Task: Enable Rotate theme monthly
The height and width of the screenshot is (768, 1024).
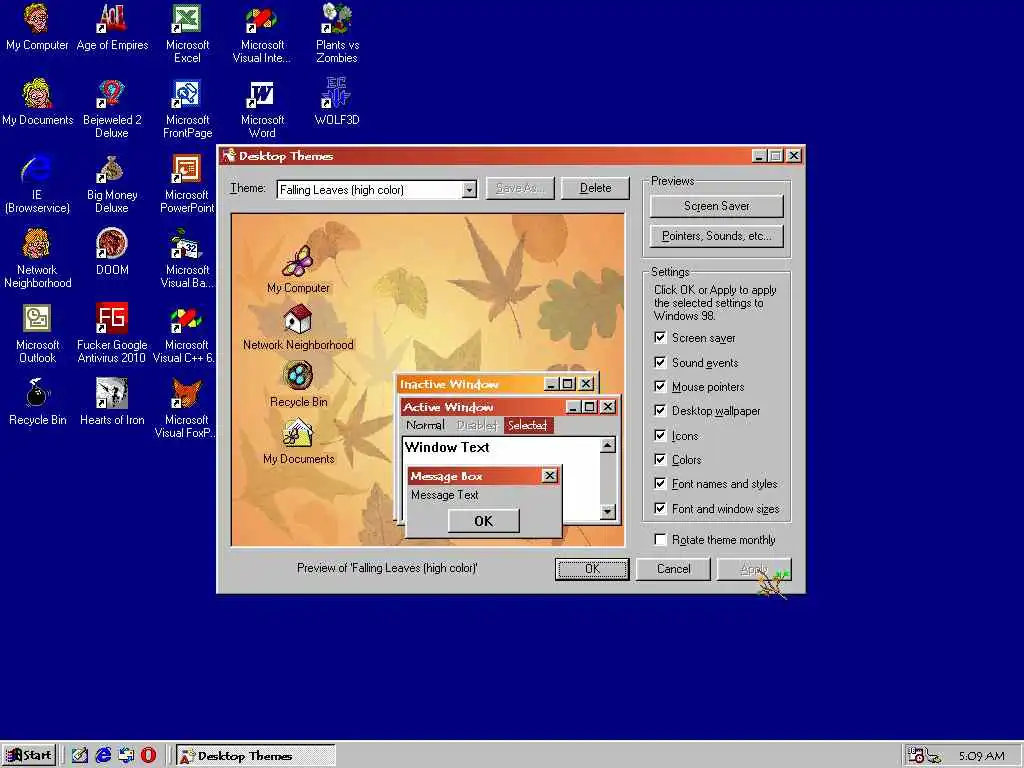Action: (660, 539)
